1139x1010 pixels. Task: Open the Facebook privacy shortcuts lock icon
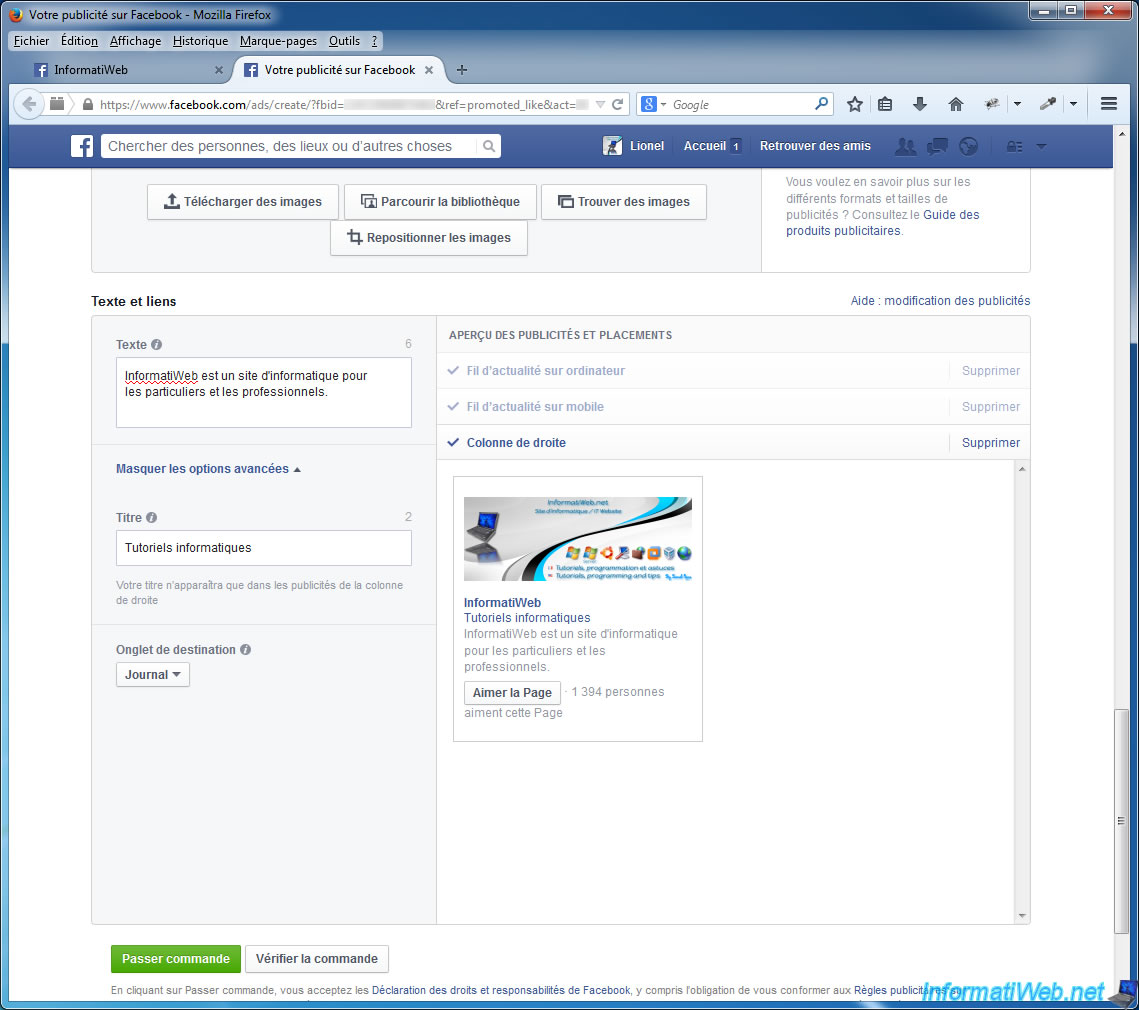coord(1014,147)
